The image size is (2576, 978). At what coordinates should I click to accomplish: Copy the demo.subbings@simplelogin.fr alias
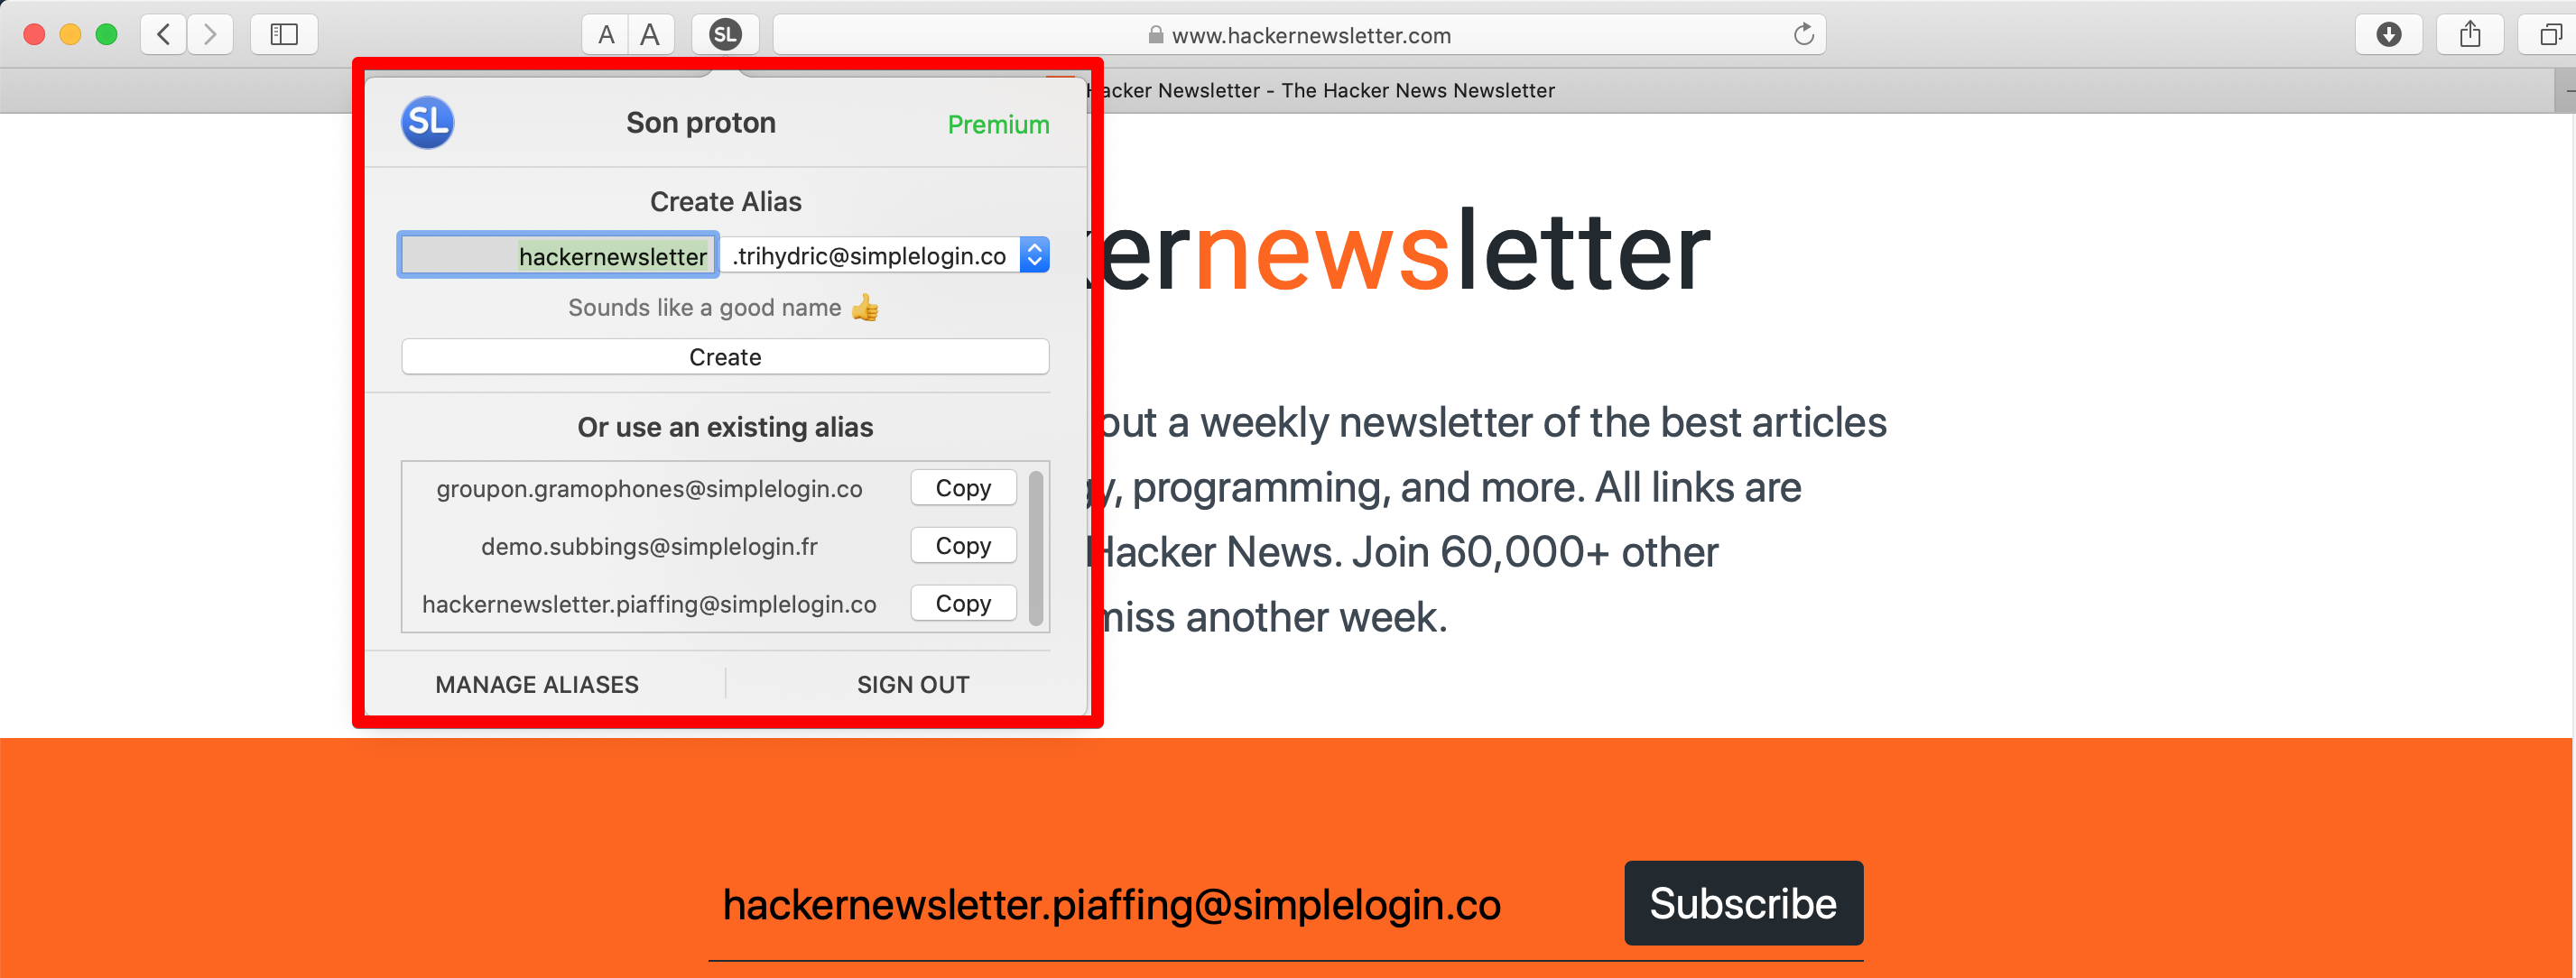(x=961, y=545)
